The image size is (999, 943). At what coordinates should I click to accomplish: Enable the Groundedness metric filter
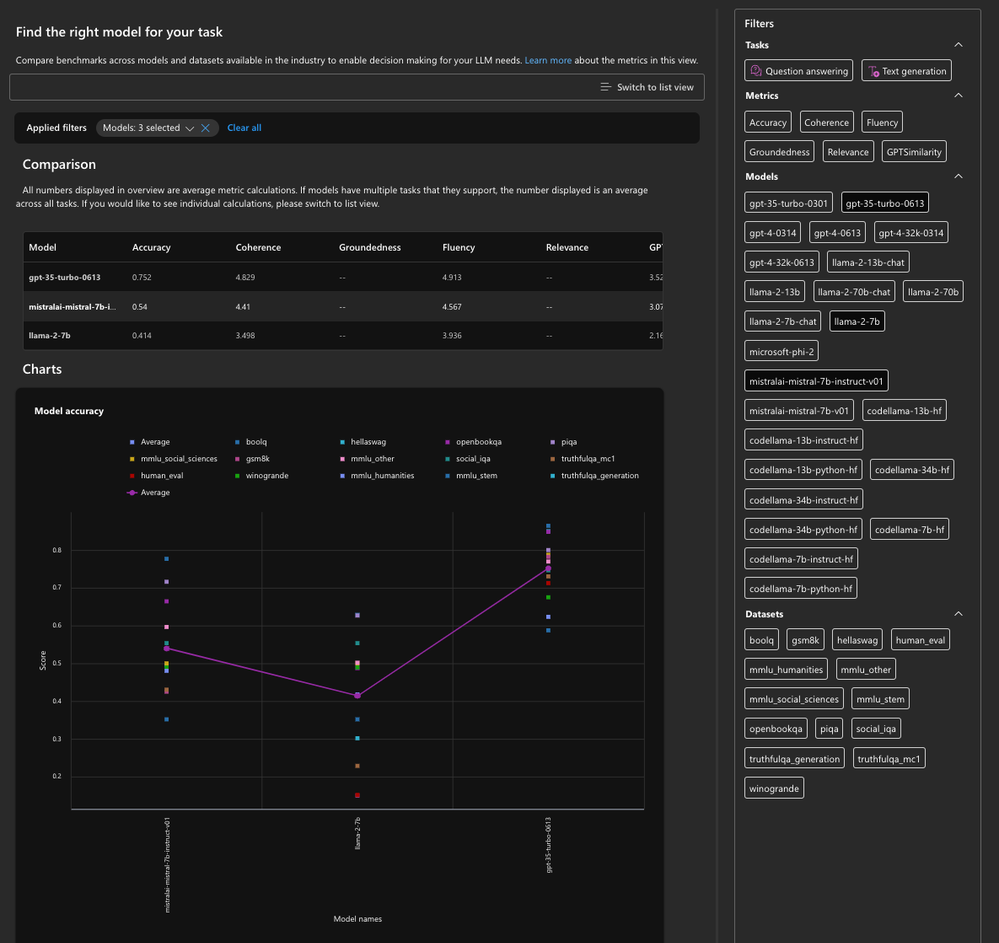pyautogui.click(x=779, y=152)
